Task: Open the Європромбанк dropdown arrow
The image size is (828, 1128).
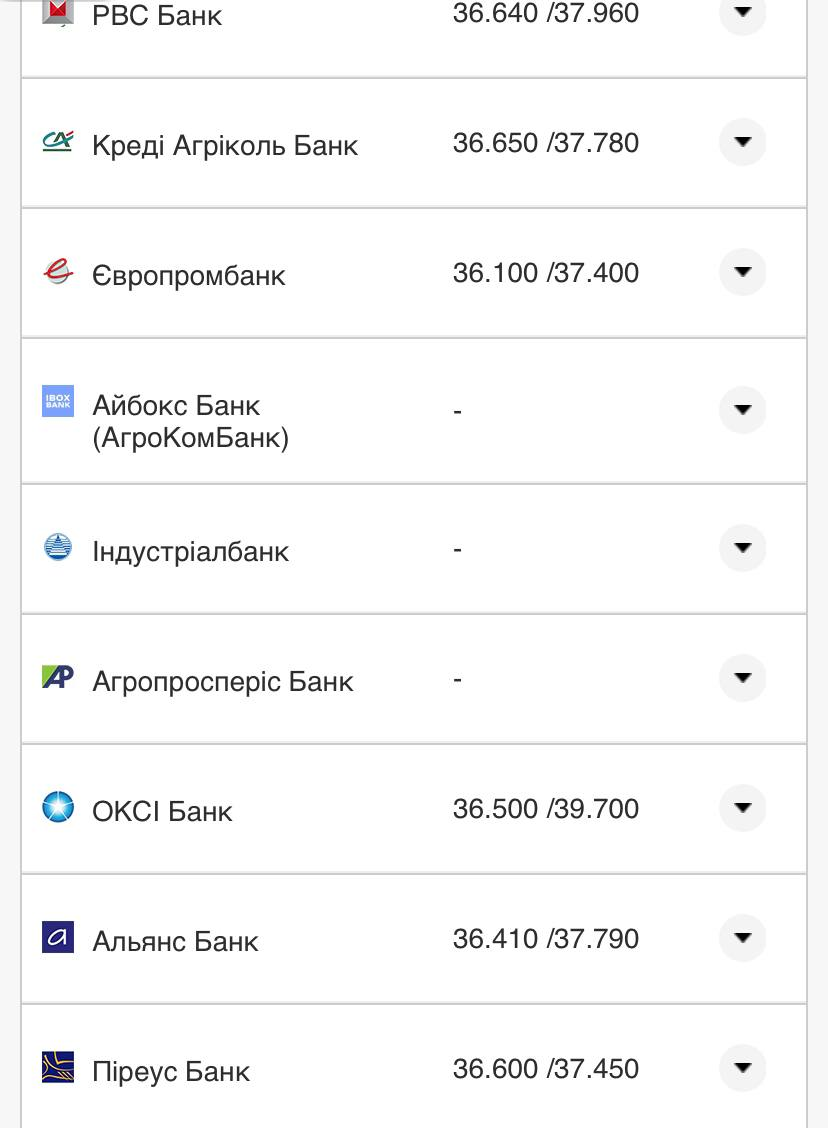Action: click(x=742, y=272)
